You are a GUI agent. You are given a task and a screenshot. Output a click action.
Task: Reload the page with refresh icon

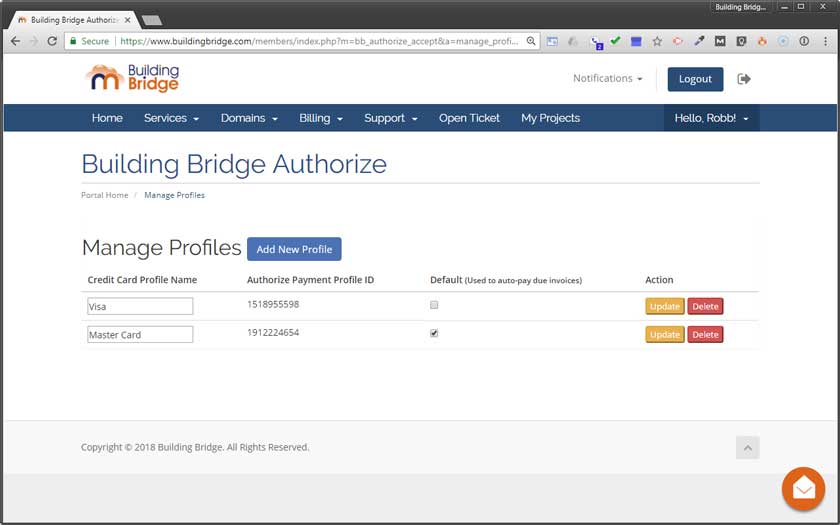click(x=52, y=41)
